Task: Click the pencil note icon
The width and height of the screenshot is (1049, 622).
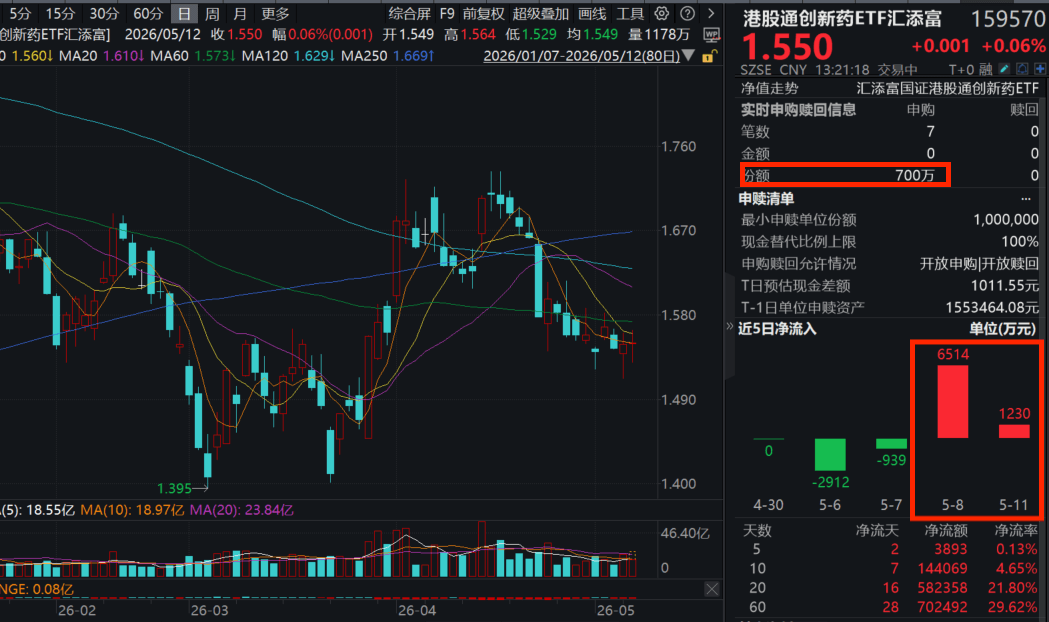Action: pos(1004,69)
